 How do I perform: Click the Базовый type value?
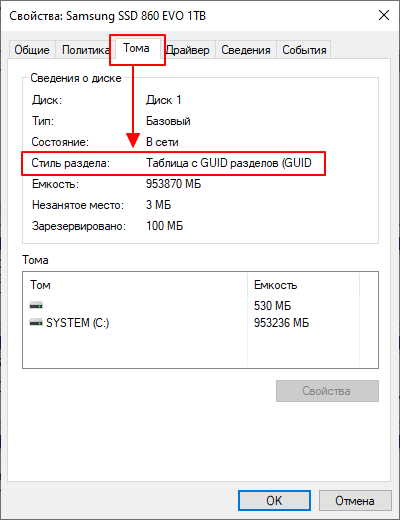168,121
